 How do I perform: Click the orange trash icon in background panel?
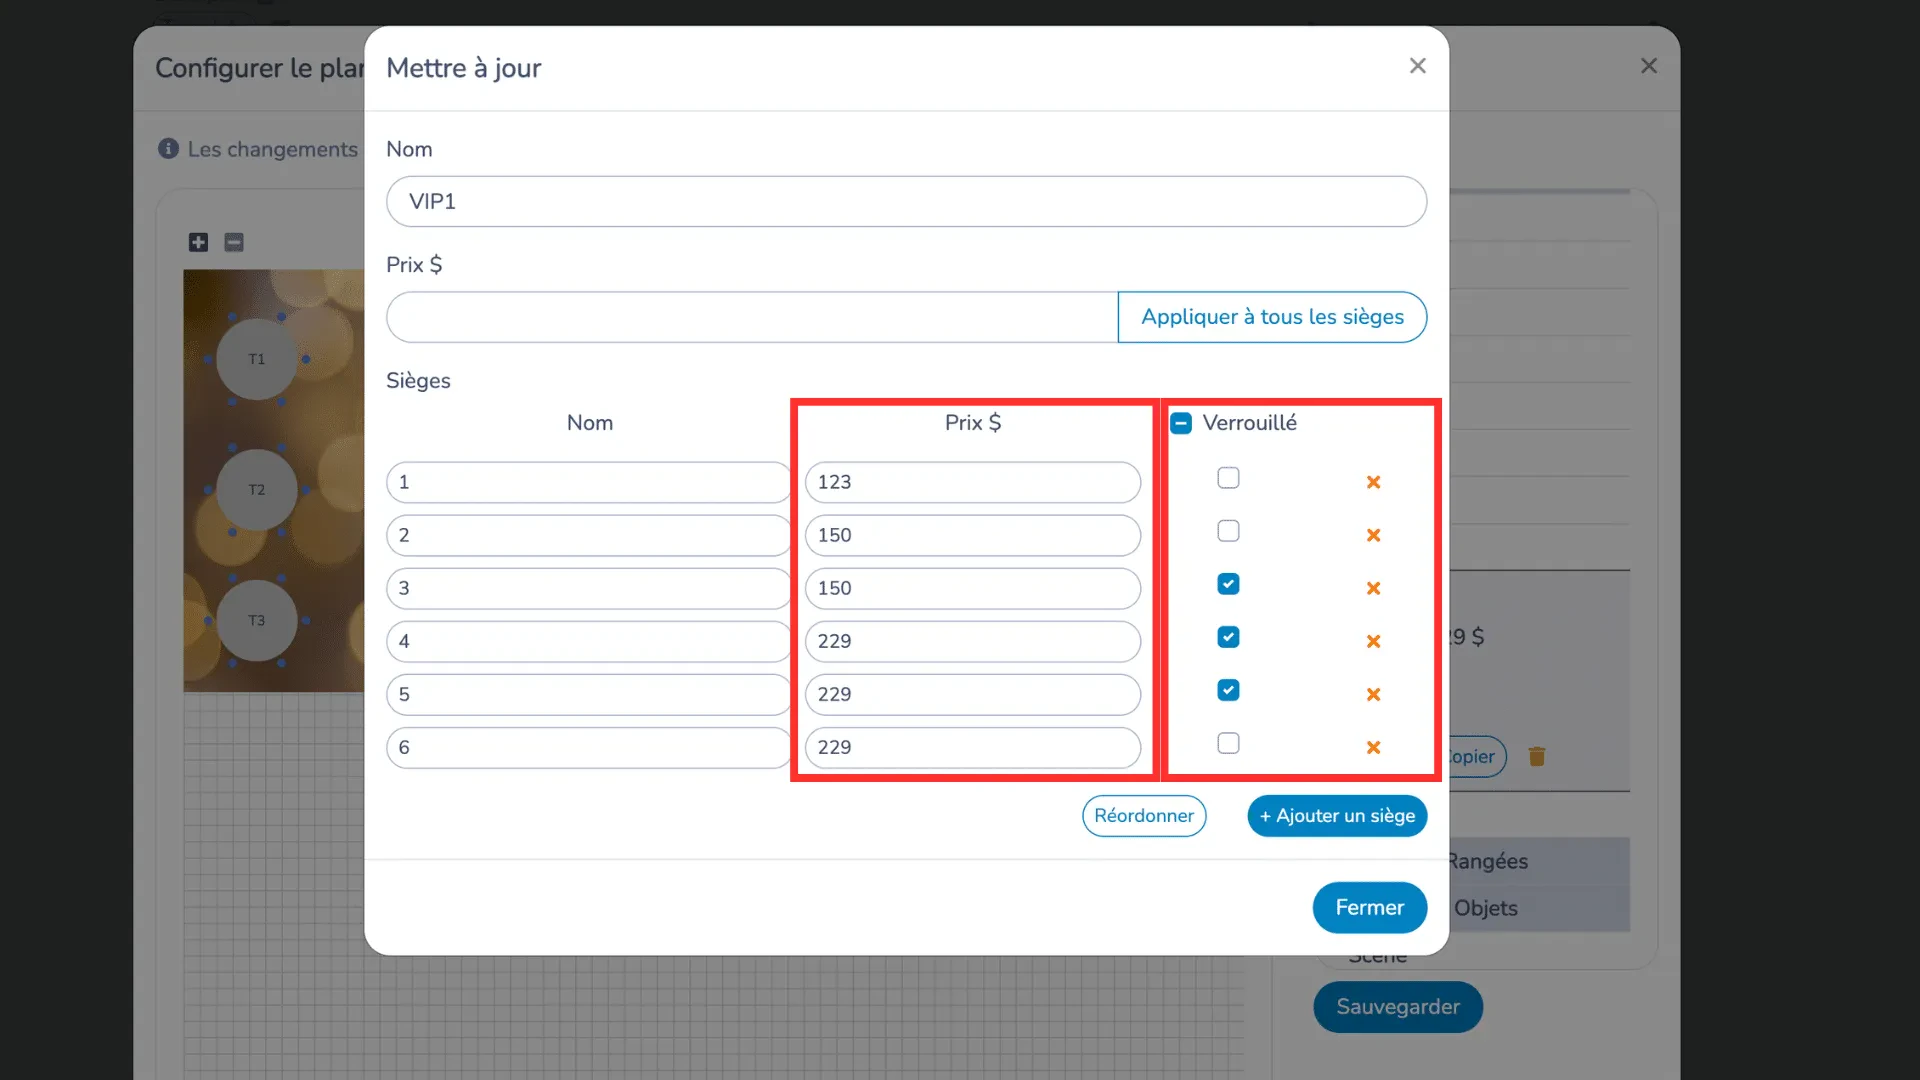click(1537, 756)
